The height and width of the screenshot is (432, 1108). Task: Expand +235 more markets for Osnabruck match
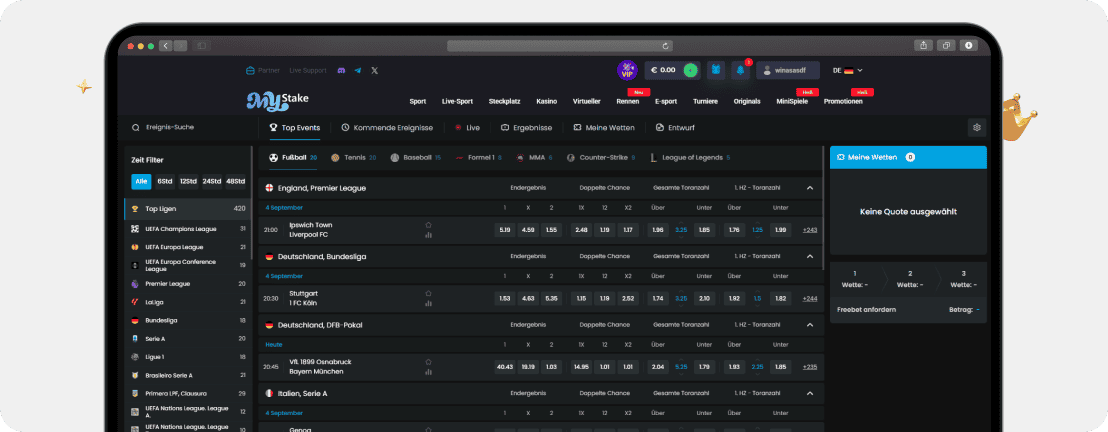(x=810, y=367)
